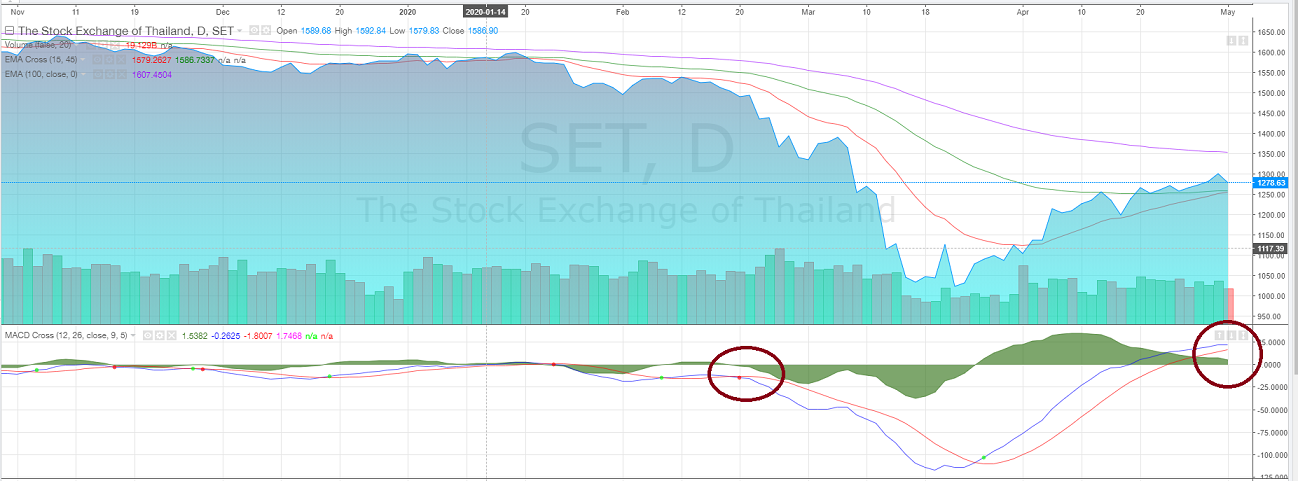Screen dimensions: 1298x481
Task: Open the EMA 100 settings gear
Action: pos(109,74)
